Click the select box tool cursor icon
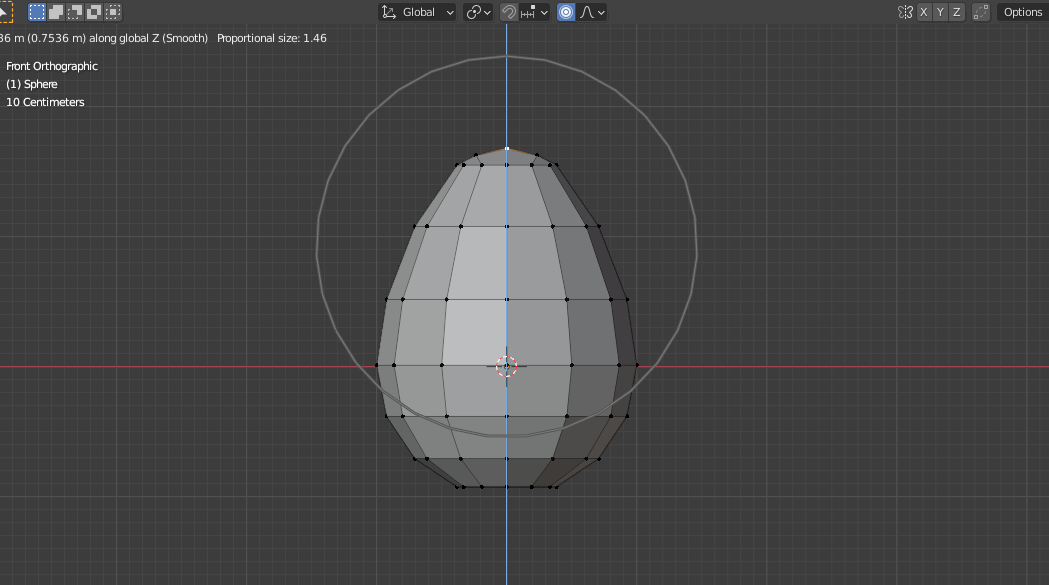Image resolution: width=1049 pixels, height=585 pixels. (x=5, y=12)
